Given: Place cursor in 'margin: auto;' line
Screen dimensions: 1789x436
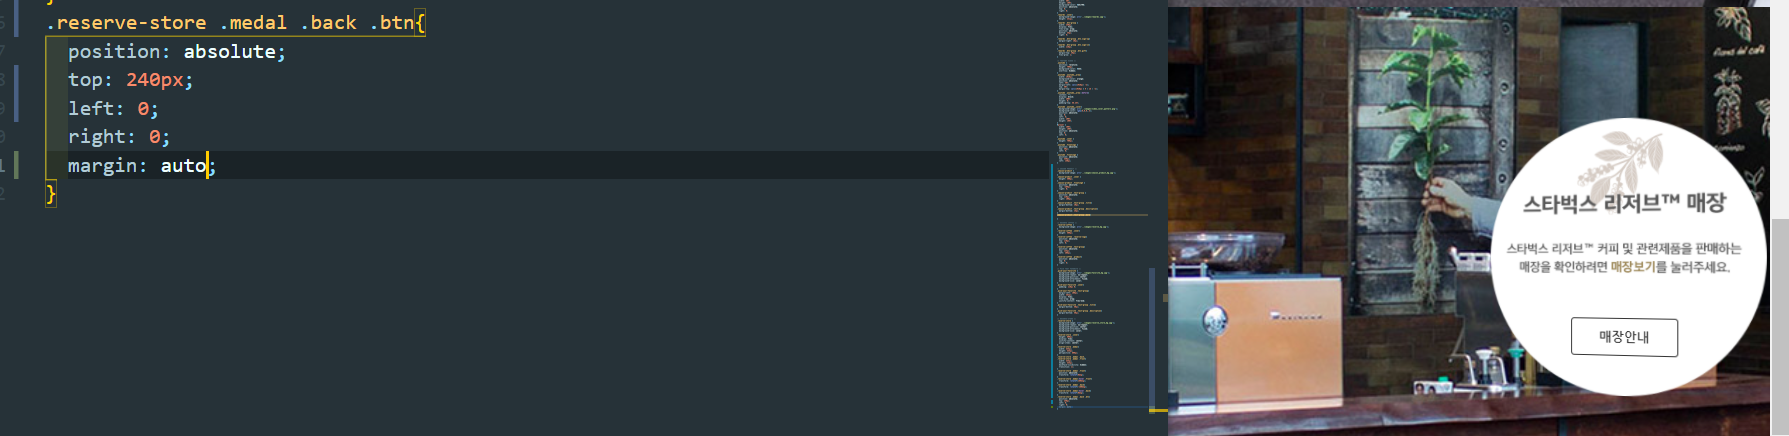Looking at the screenshot, I should pos(142,165).
